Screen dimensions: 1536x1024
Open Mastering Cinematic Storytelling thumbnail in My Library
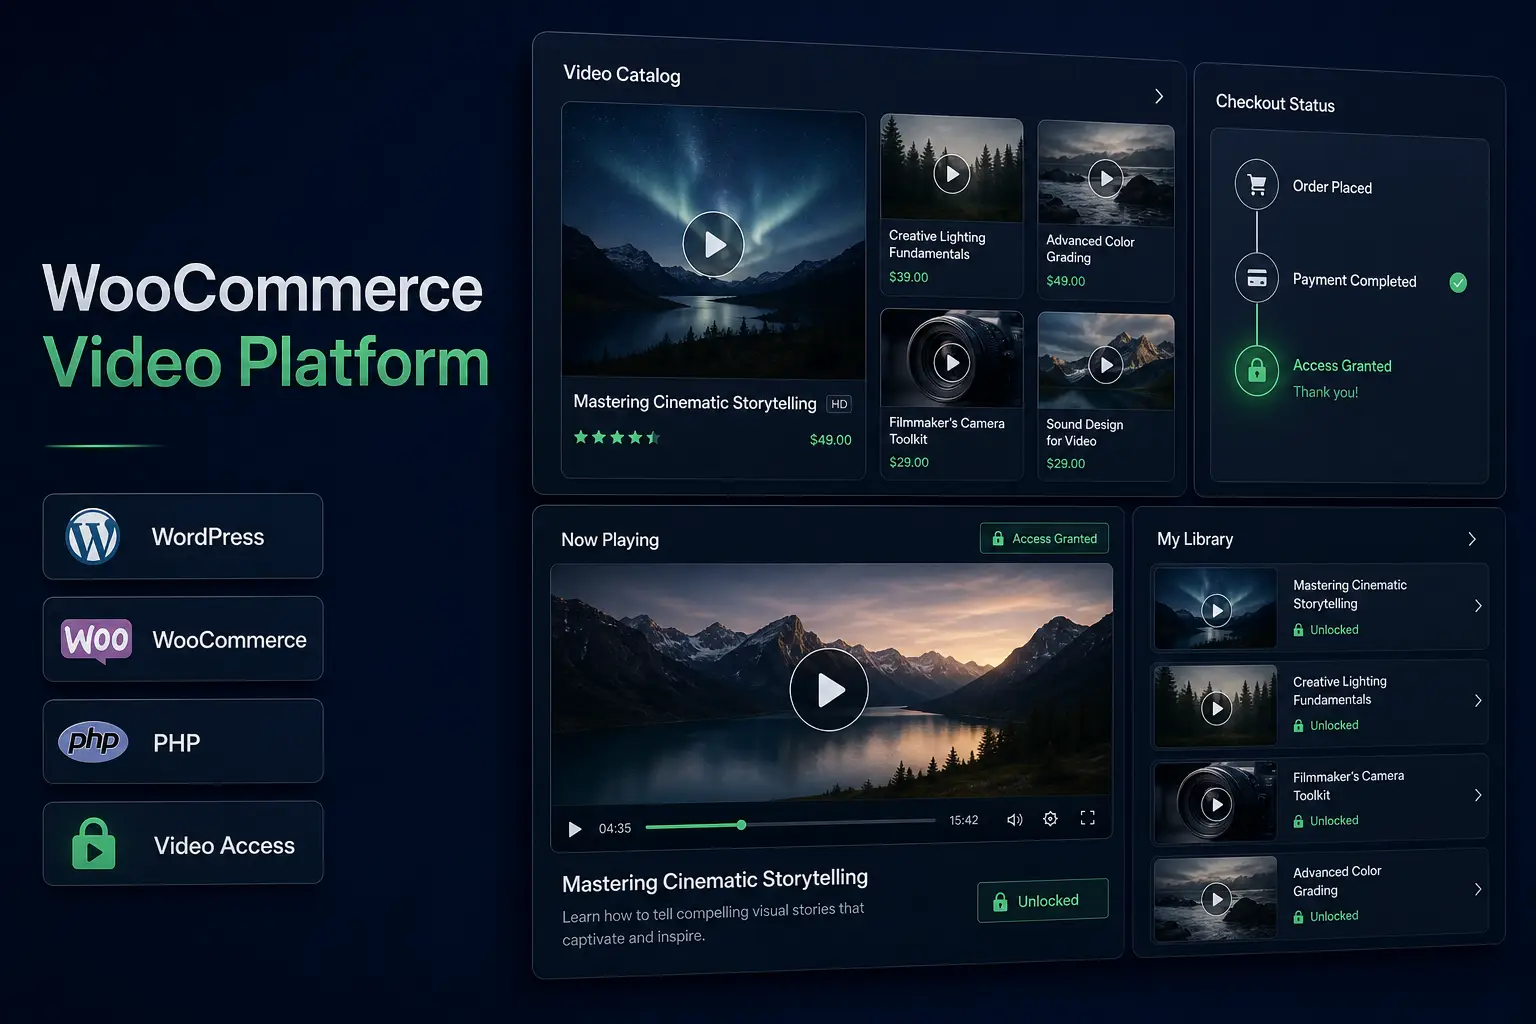point(1215,609)
